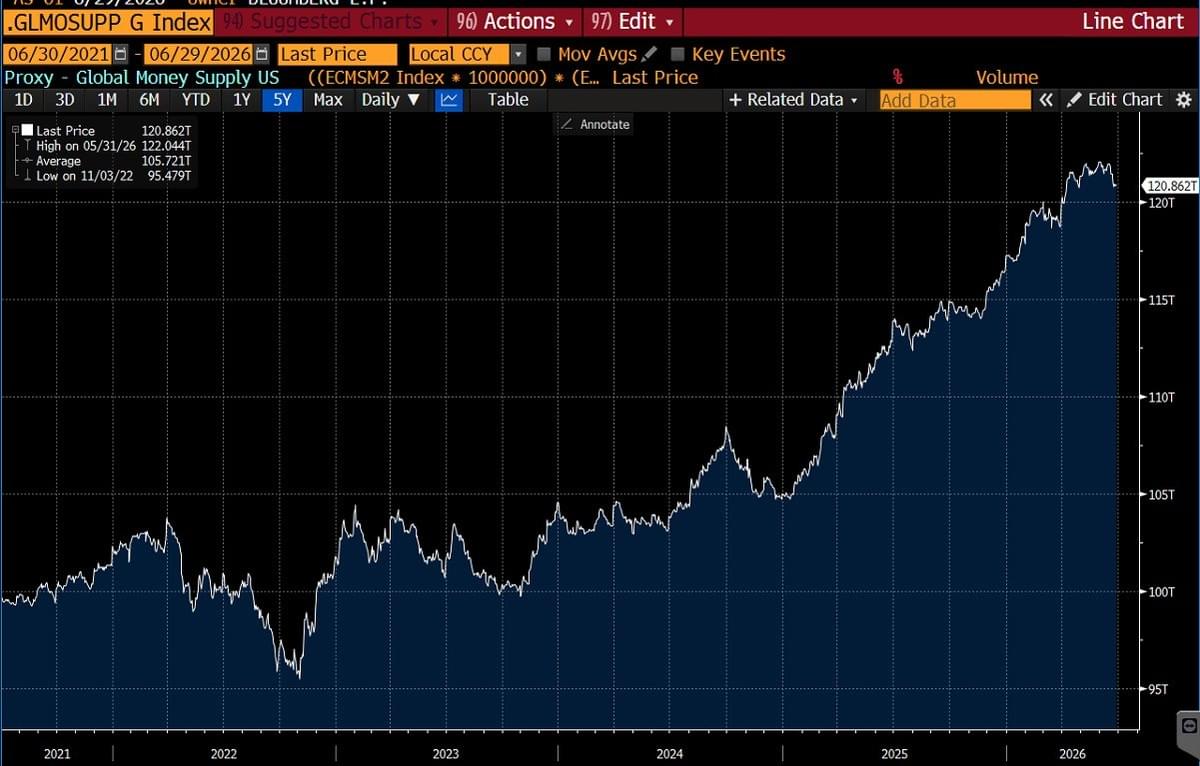Viewport: 1200px width, 766px height.
Task: Click the Annotate pencil tool
Action: (x=594, y=124)
